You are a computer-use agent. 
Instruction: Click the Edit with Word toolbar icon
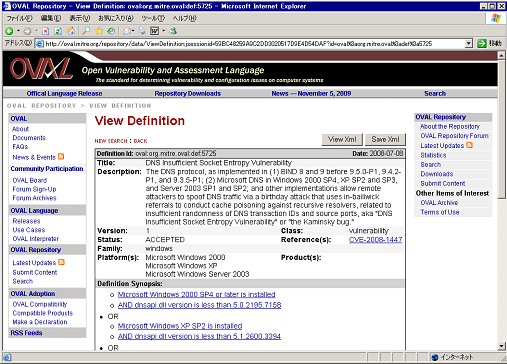(x=154, y=31)
